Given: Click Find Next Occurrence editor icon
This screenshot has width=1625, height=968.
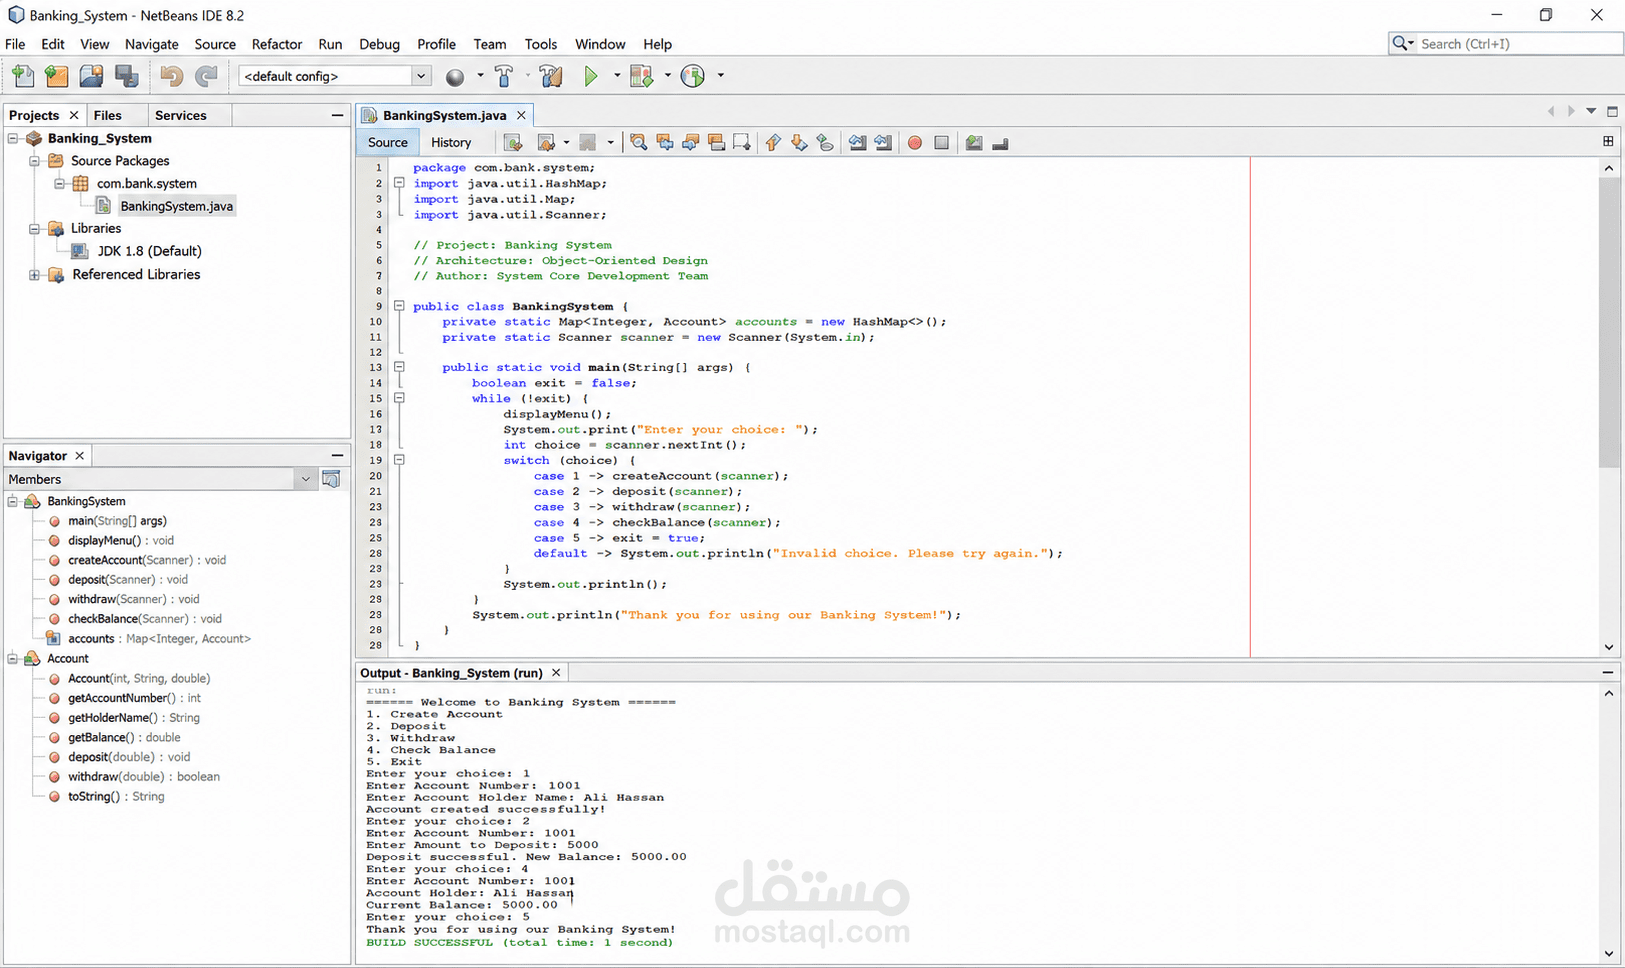Looking at the screenshot, I should 690,143.
